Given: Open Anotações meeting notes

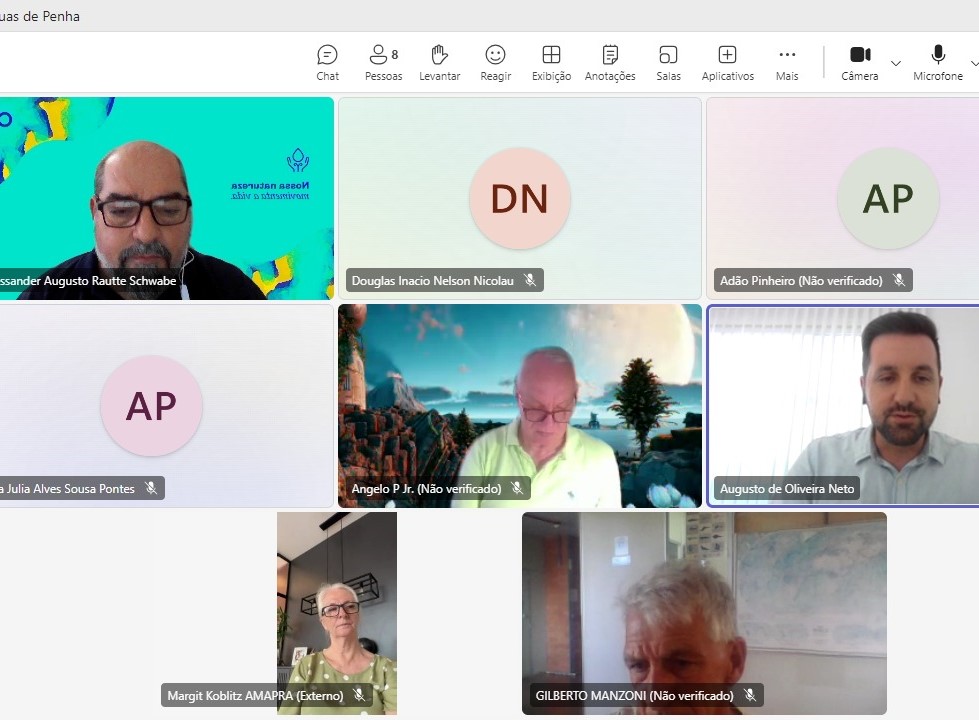Looking at the screenshot, I should [610, 63].
